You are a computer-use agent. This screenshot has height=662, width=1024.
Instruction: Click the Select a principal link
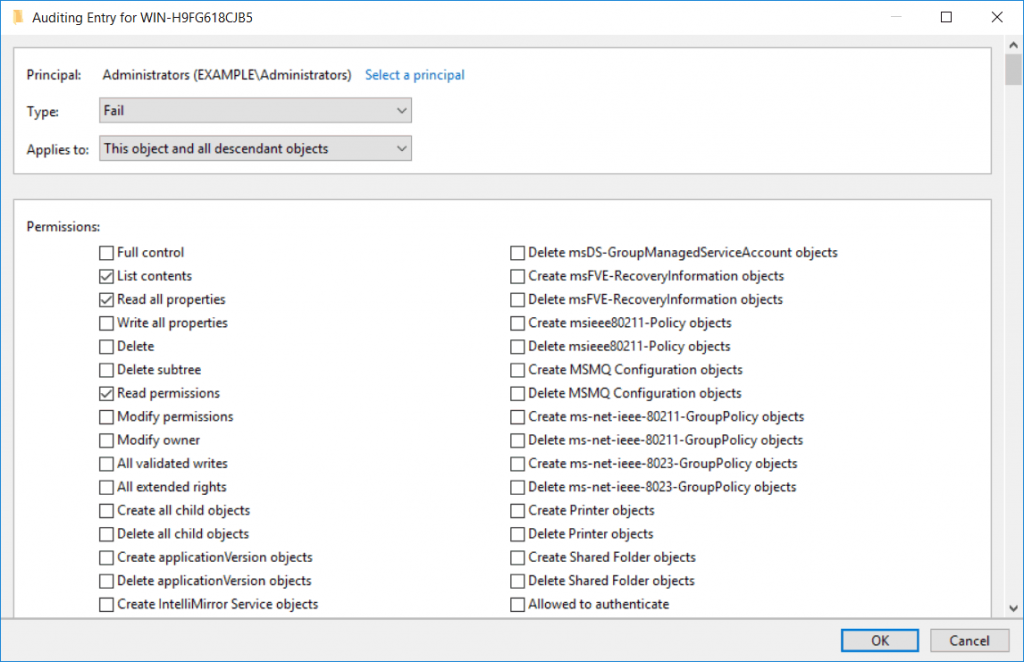coord(414,75)
